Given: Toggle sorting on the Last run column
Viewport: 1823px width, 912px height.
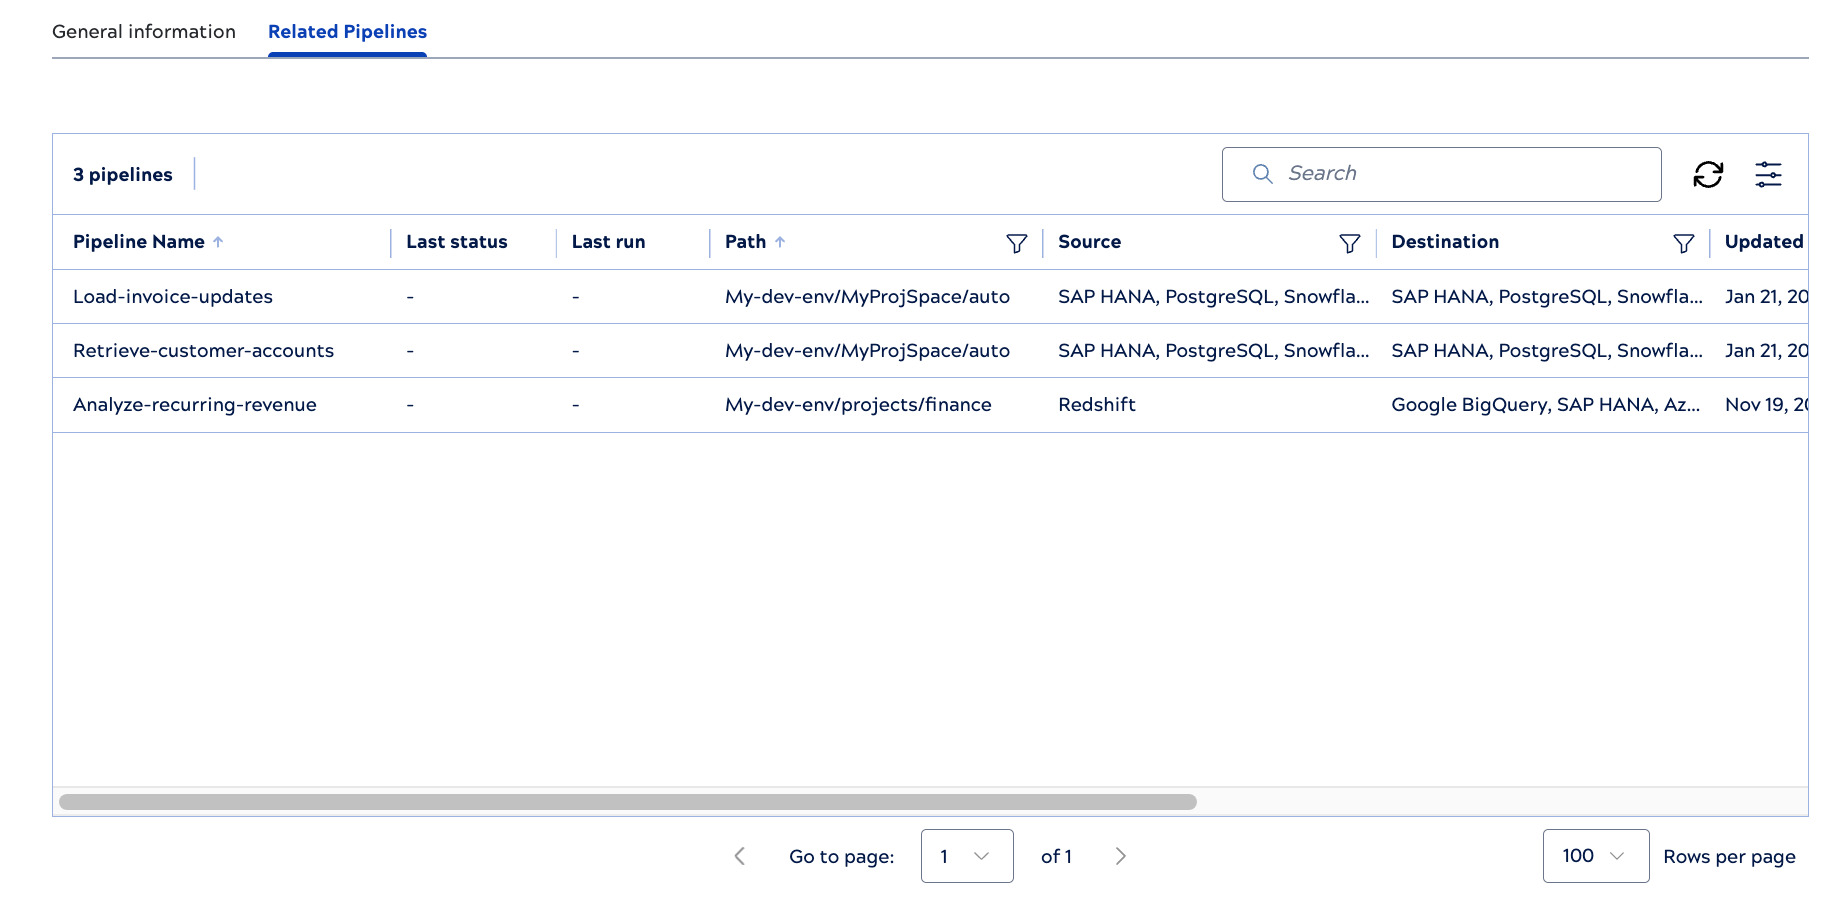Looking at the screenshot, I should (608, 241).
